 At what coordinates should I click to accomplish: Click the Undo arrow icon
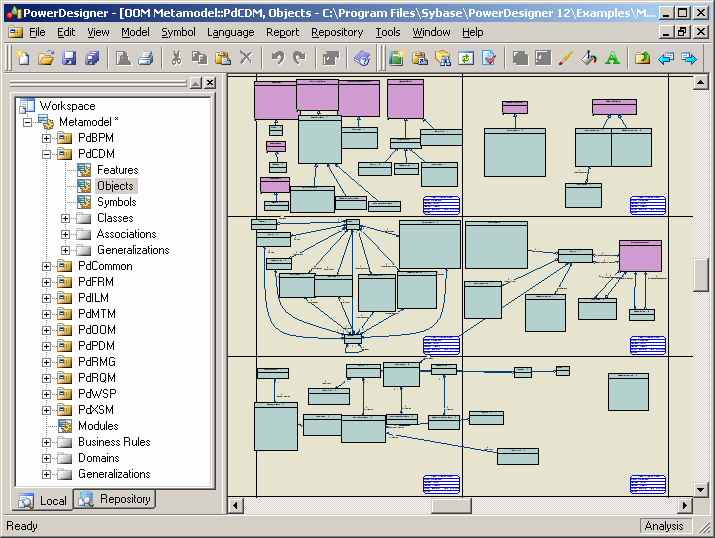[278, 58]
